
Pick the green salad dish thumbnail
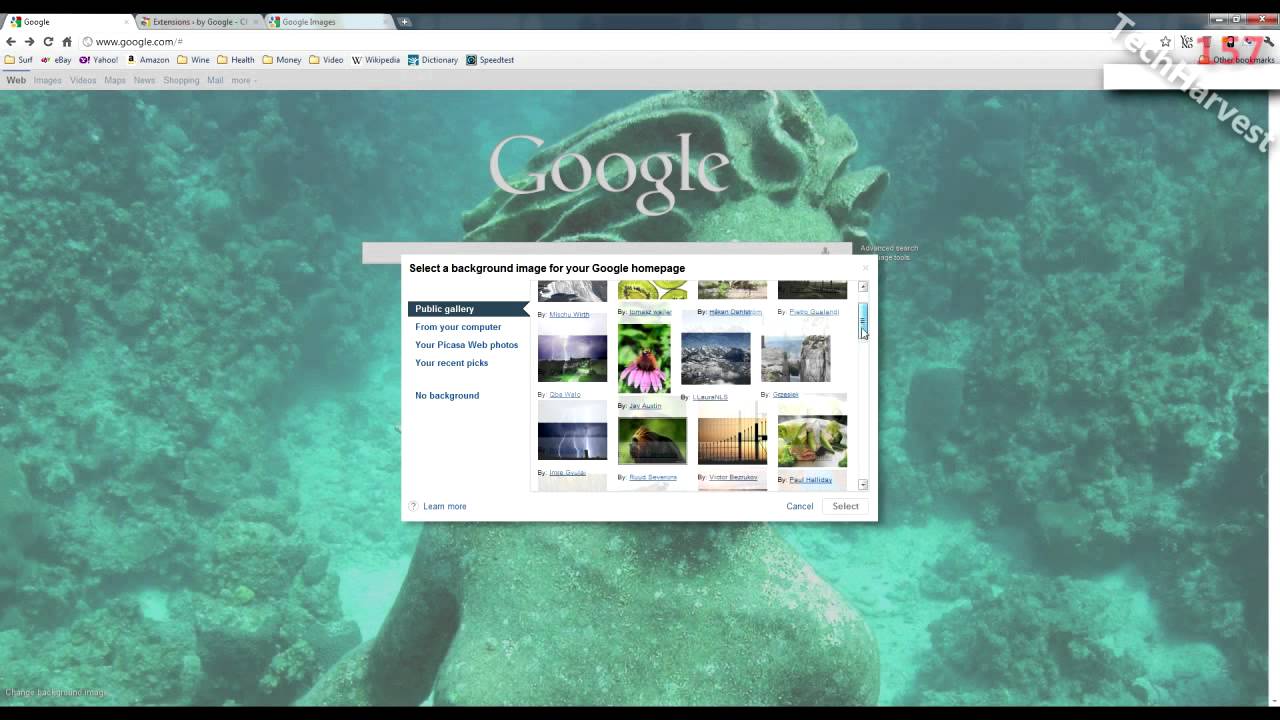click(x=812, y=441)
